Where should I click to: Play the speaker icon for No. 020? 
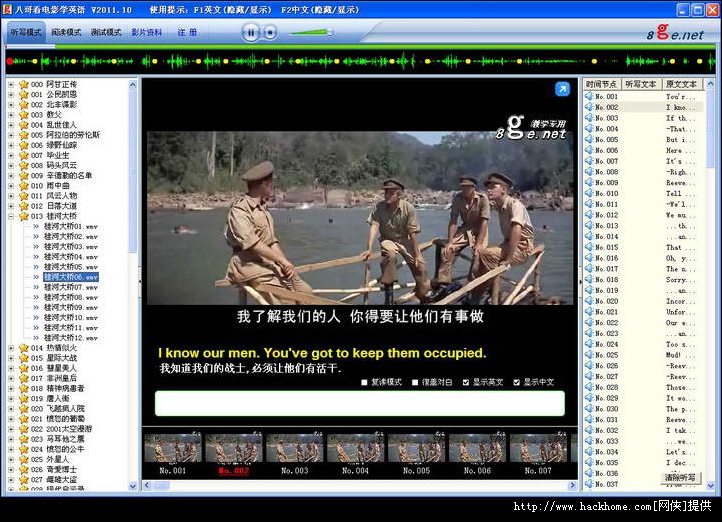point(589,301)
